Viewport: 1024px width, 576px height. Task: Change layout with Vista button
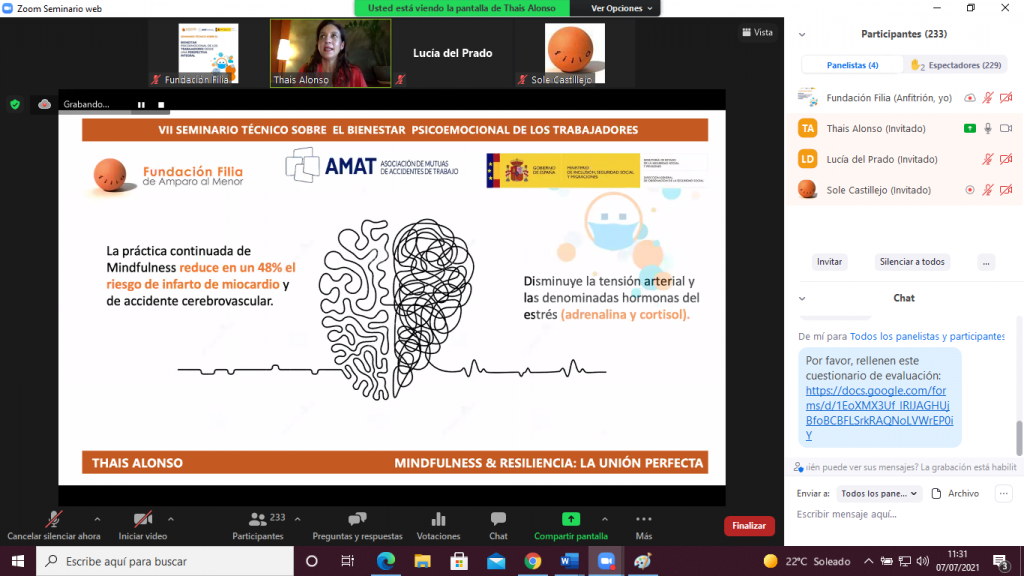pos(758,32)
